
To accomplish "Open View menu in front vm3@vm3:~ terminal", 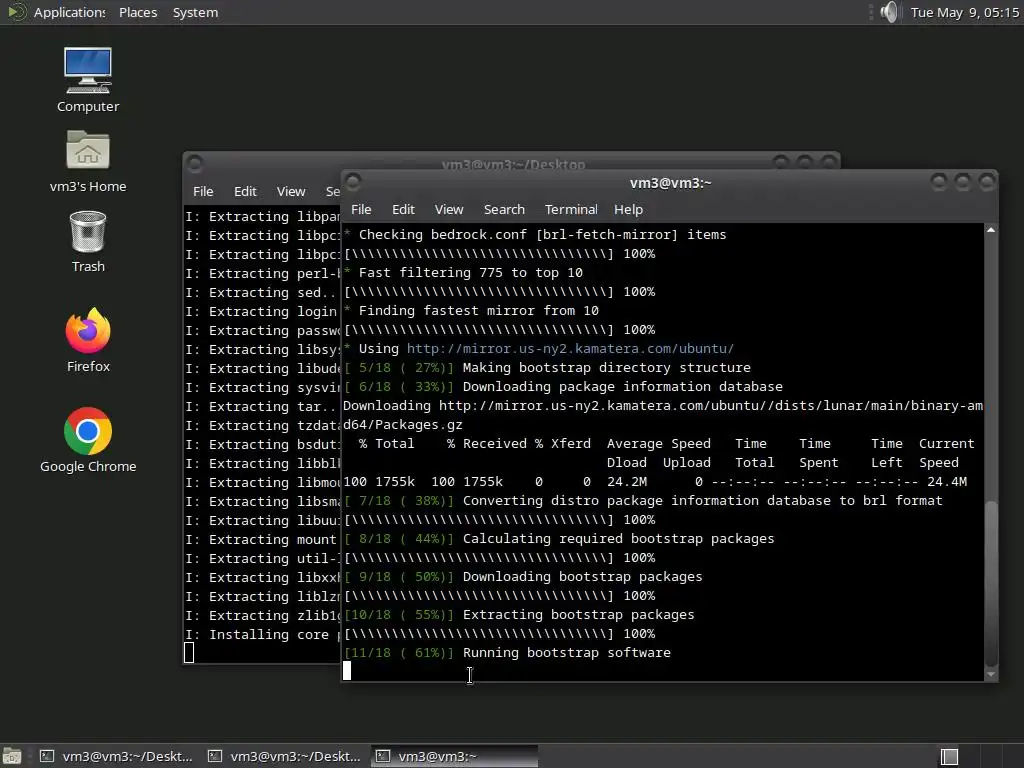I will coord(449,210).
